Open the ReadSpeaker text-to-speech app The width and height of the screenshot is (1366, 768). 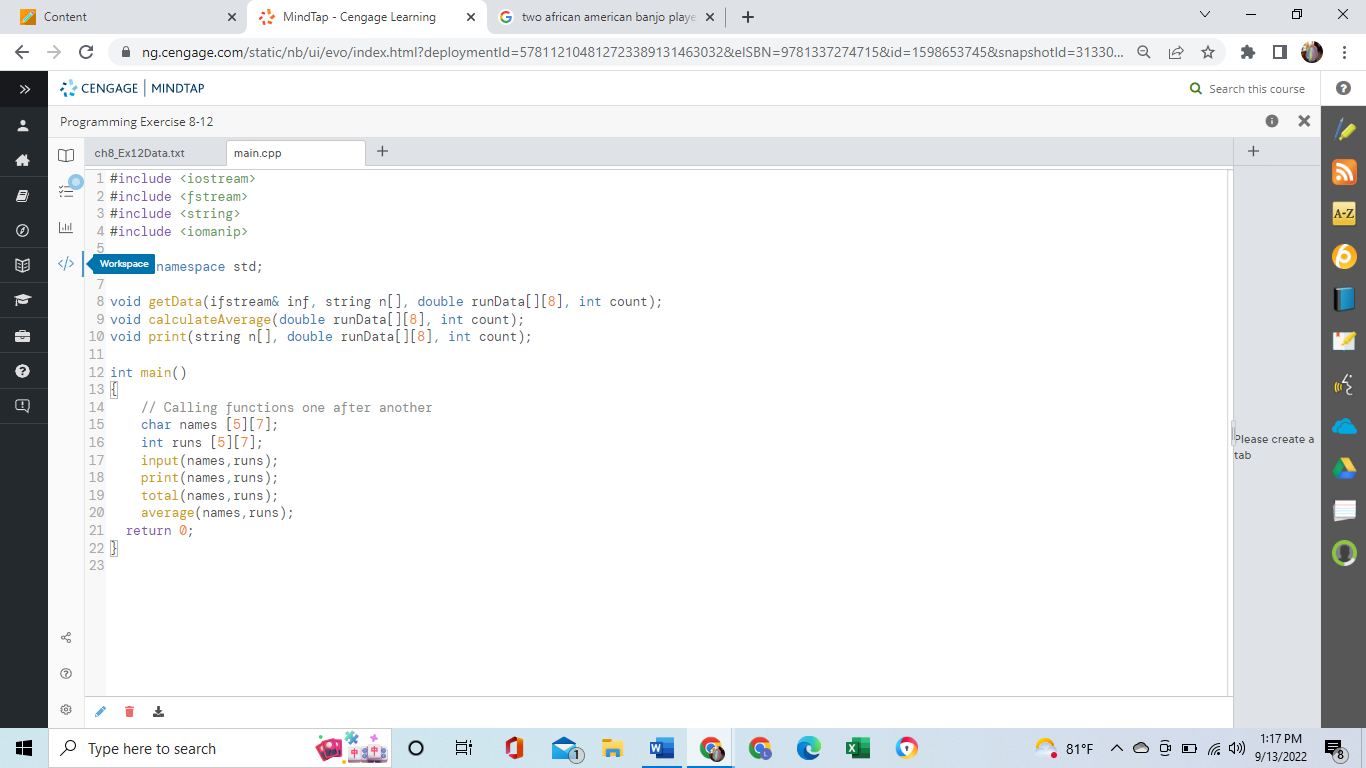point(1344,384)
